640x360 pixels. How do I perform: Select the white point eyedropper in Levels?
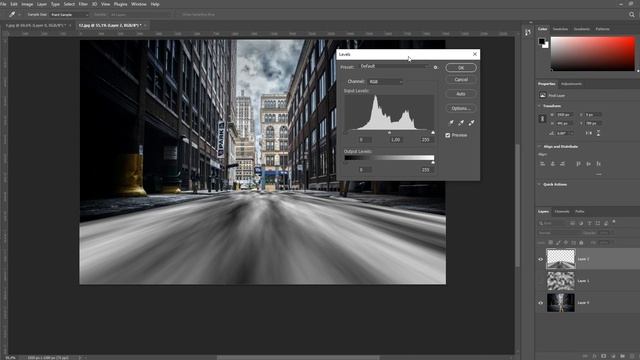pos(471,122)
